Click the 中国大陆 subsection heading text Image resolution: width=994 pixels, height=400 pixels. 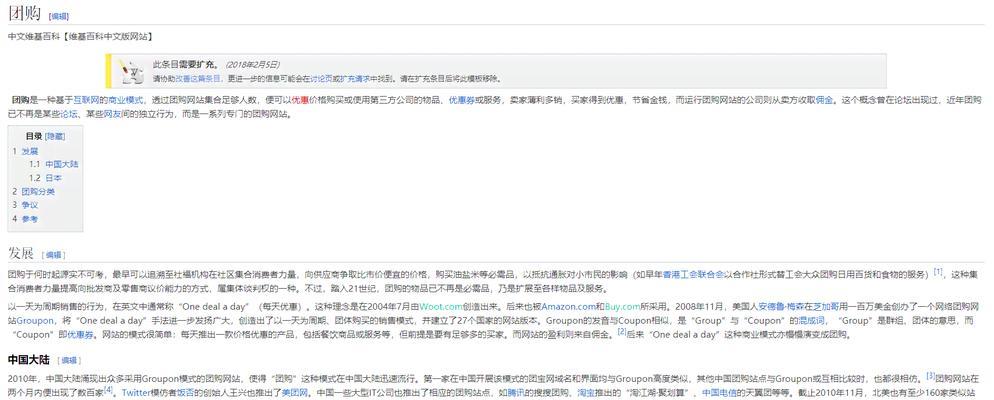30,359
